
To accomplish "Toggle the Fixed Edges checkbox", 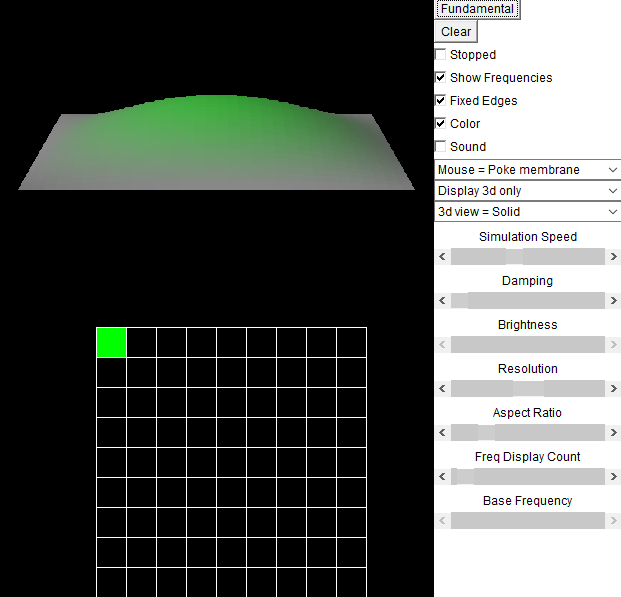I will (x=440, y=100).
